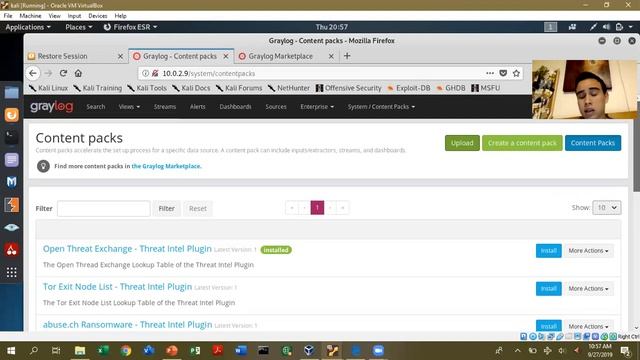Close the Restore Session tab
Screen dimensions: 640x360
[x=120, y=56]
